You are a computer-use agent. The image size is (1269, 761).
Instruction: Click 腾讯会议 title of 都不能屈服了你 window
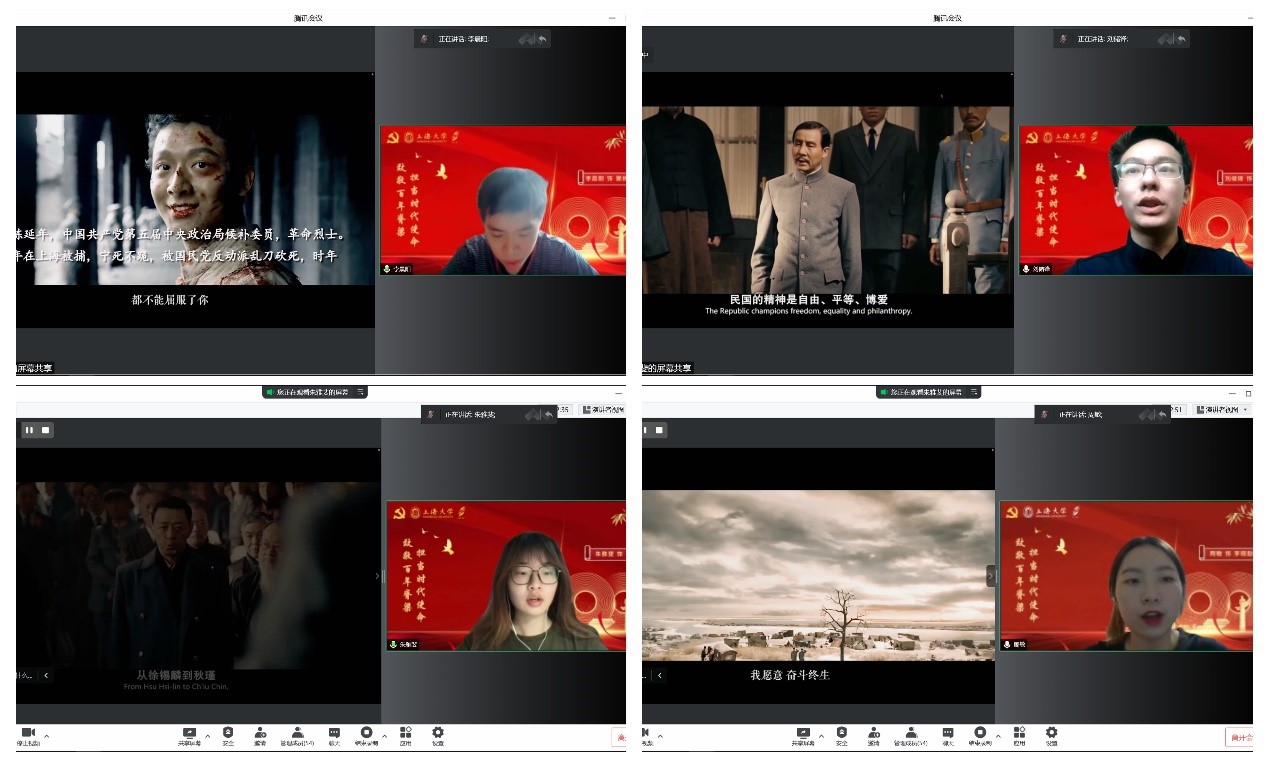point(308,18)
